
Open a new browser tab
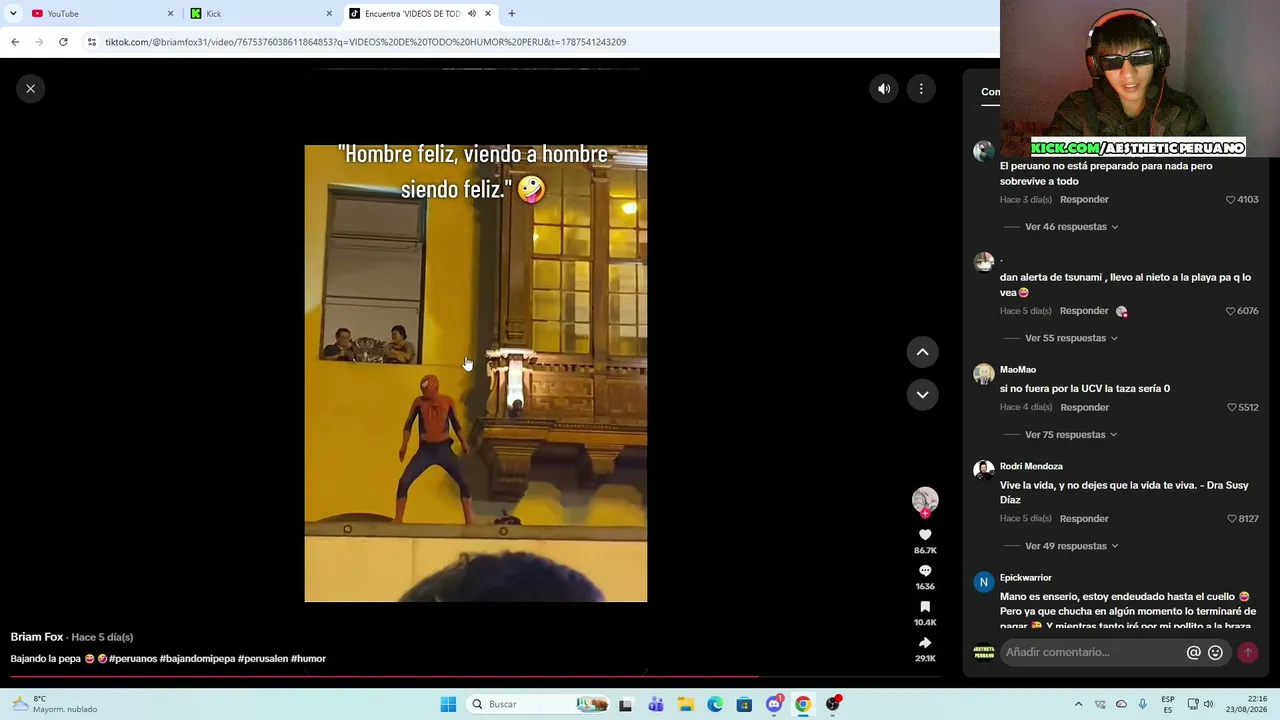pos(512,14)
